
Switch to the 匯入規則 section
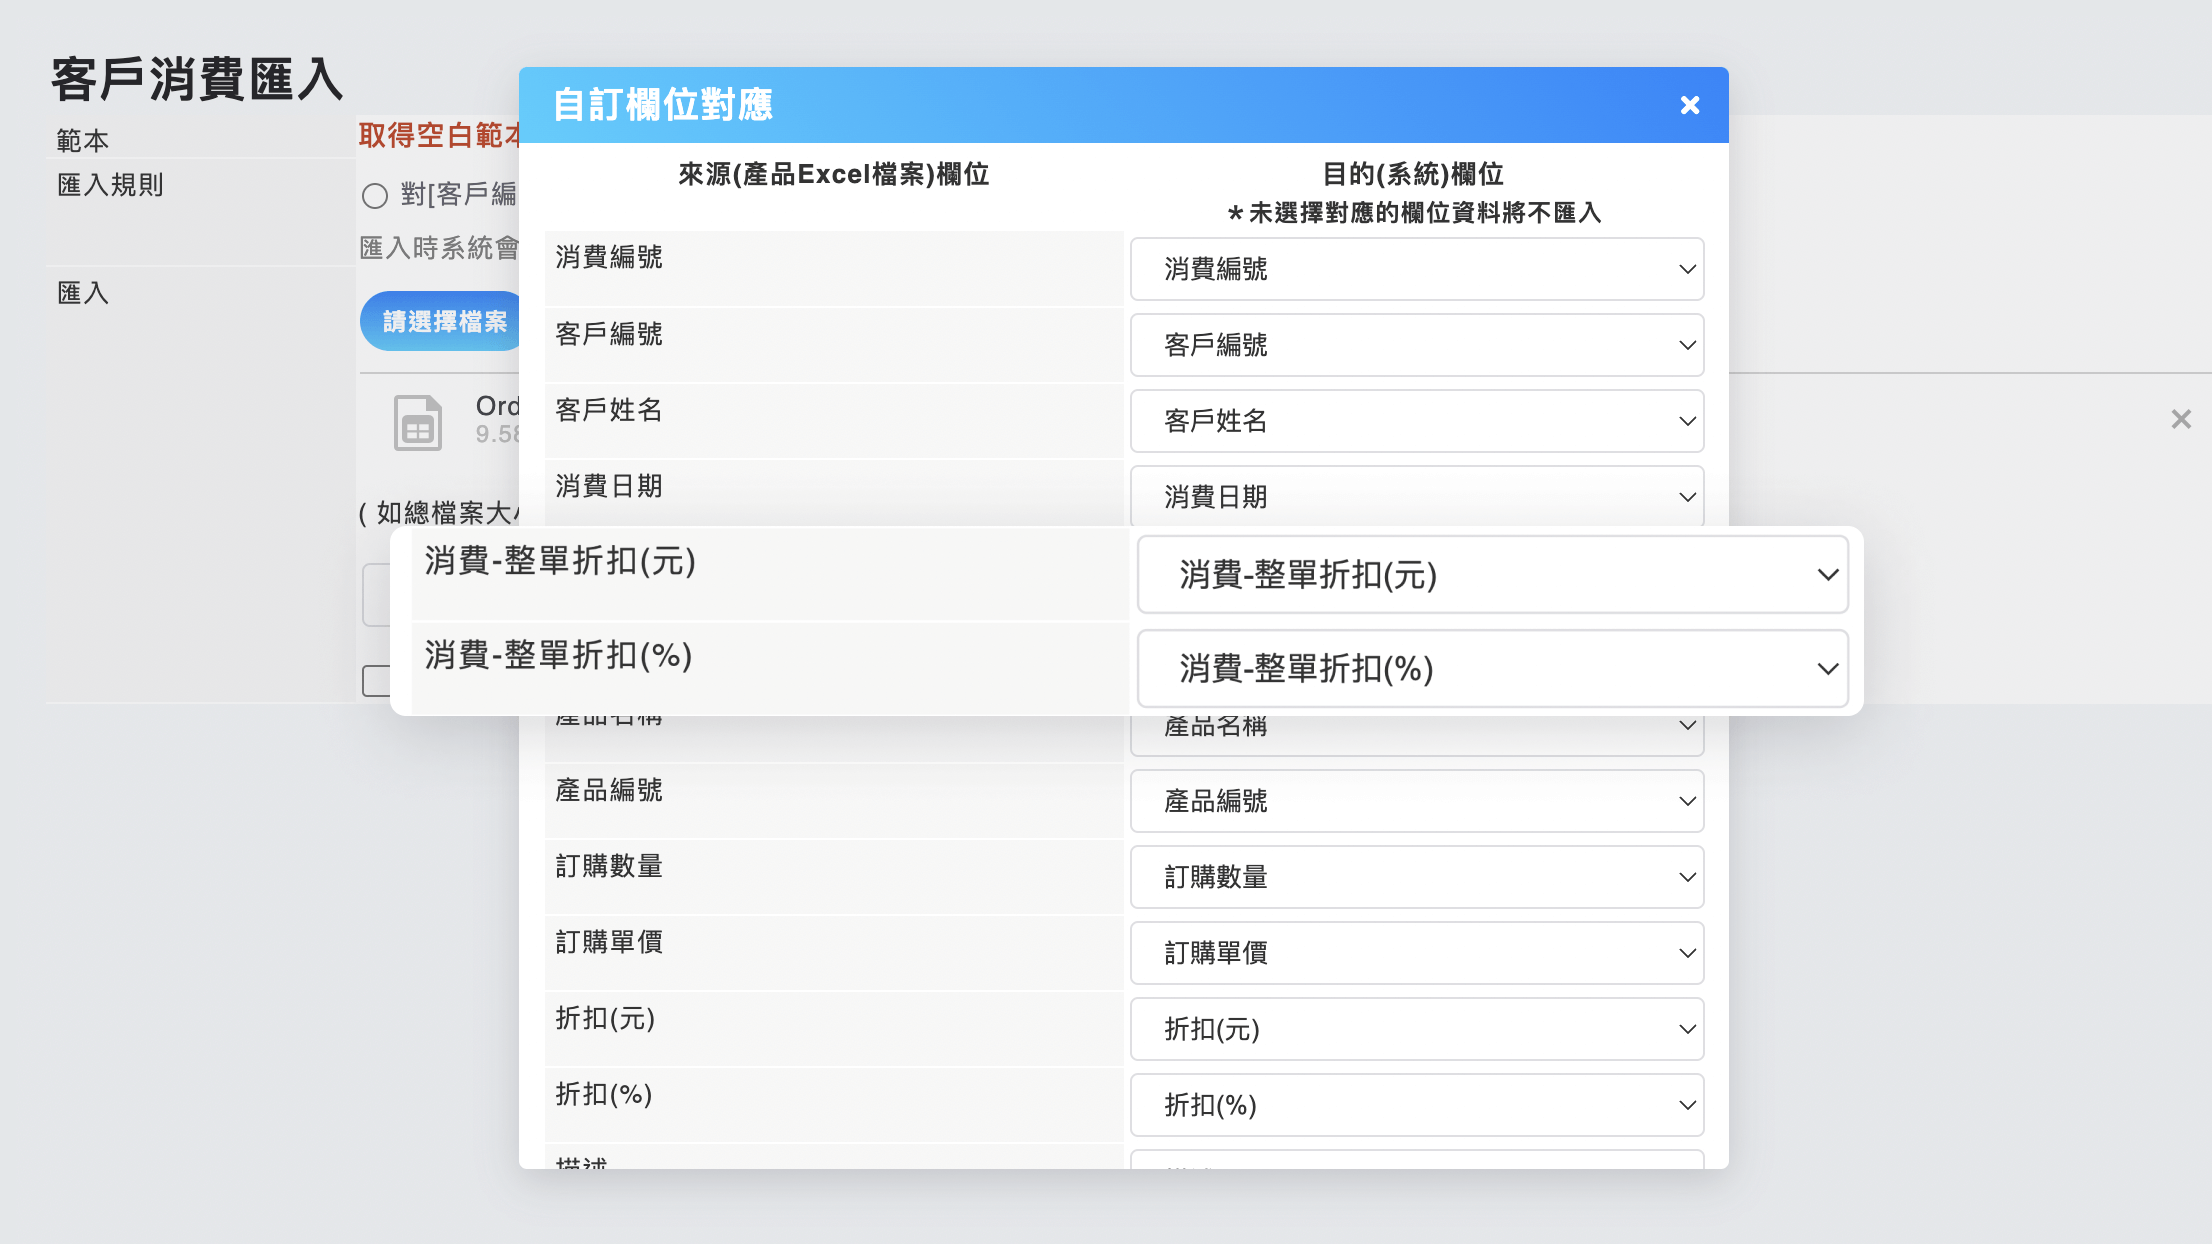click(109, 185)
